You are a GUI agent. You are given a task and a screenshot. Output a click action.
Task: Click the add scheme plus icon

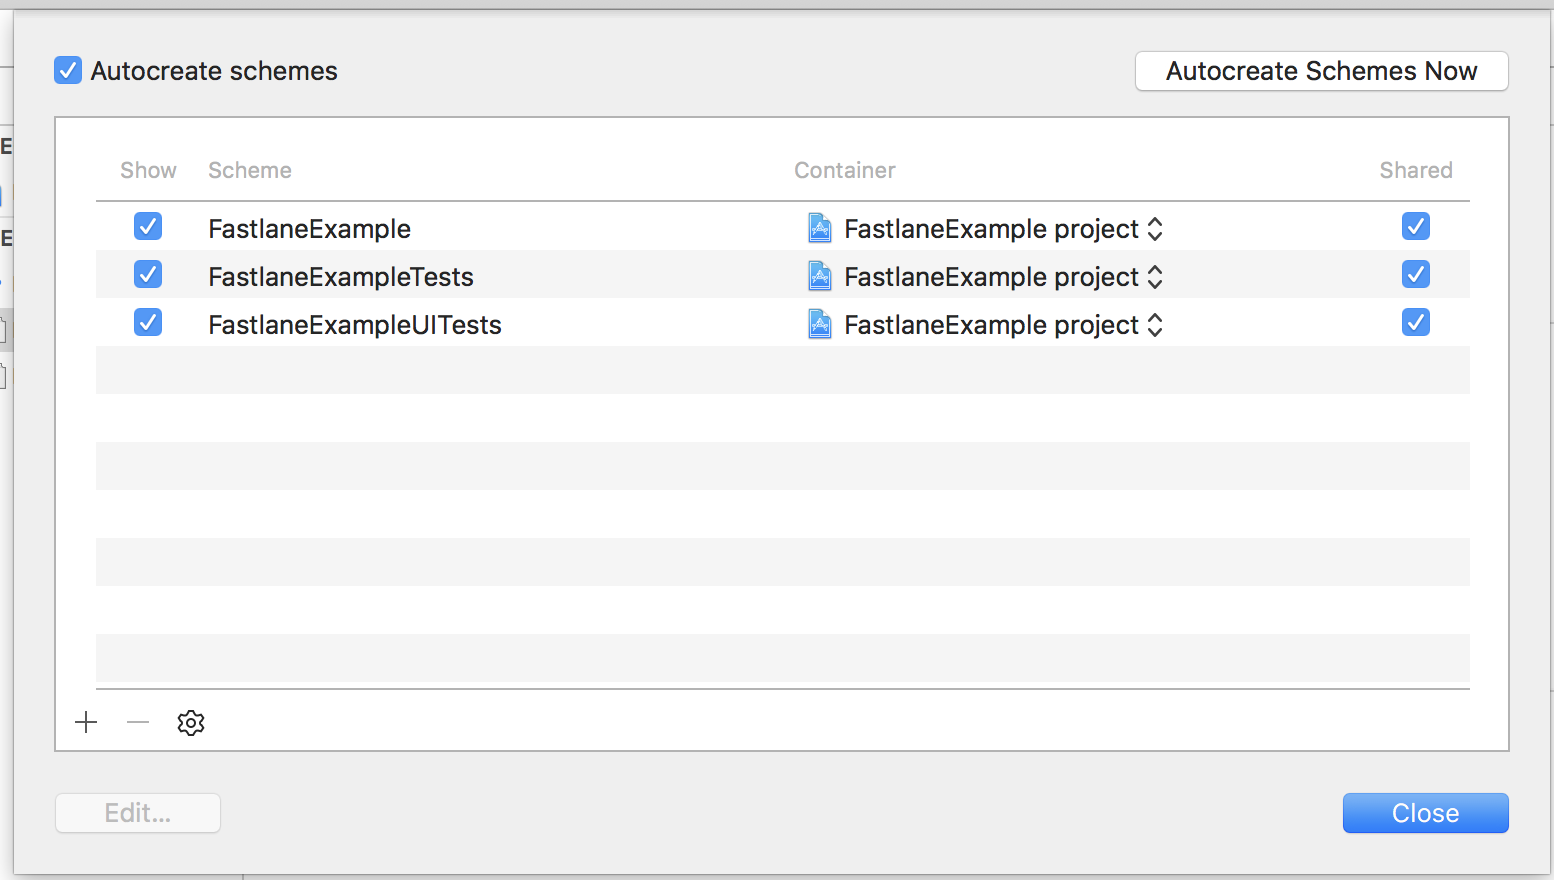point(86,722)
